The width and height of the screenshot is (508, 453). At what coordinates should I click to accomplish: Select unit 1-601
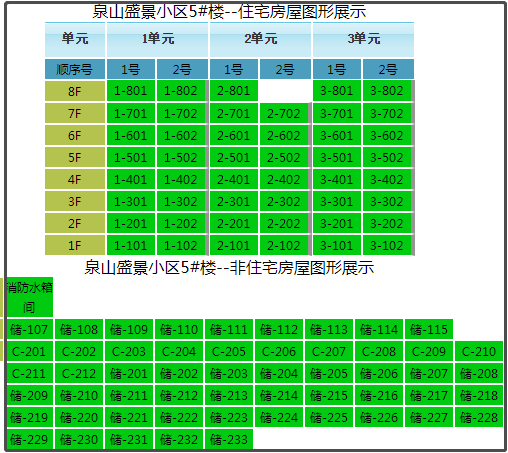click(x=131, y=136)
